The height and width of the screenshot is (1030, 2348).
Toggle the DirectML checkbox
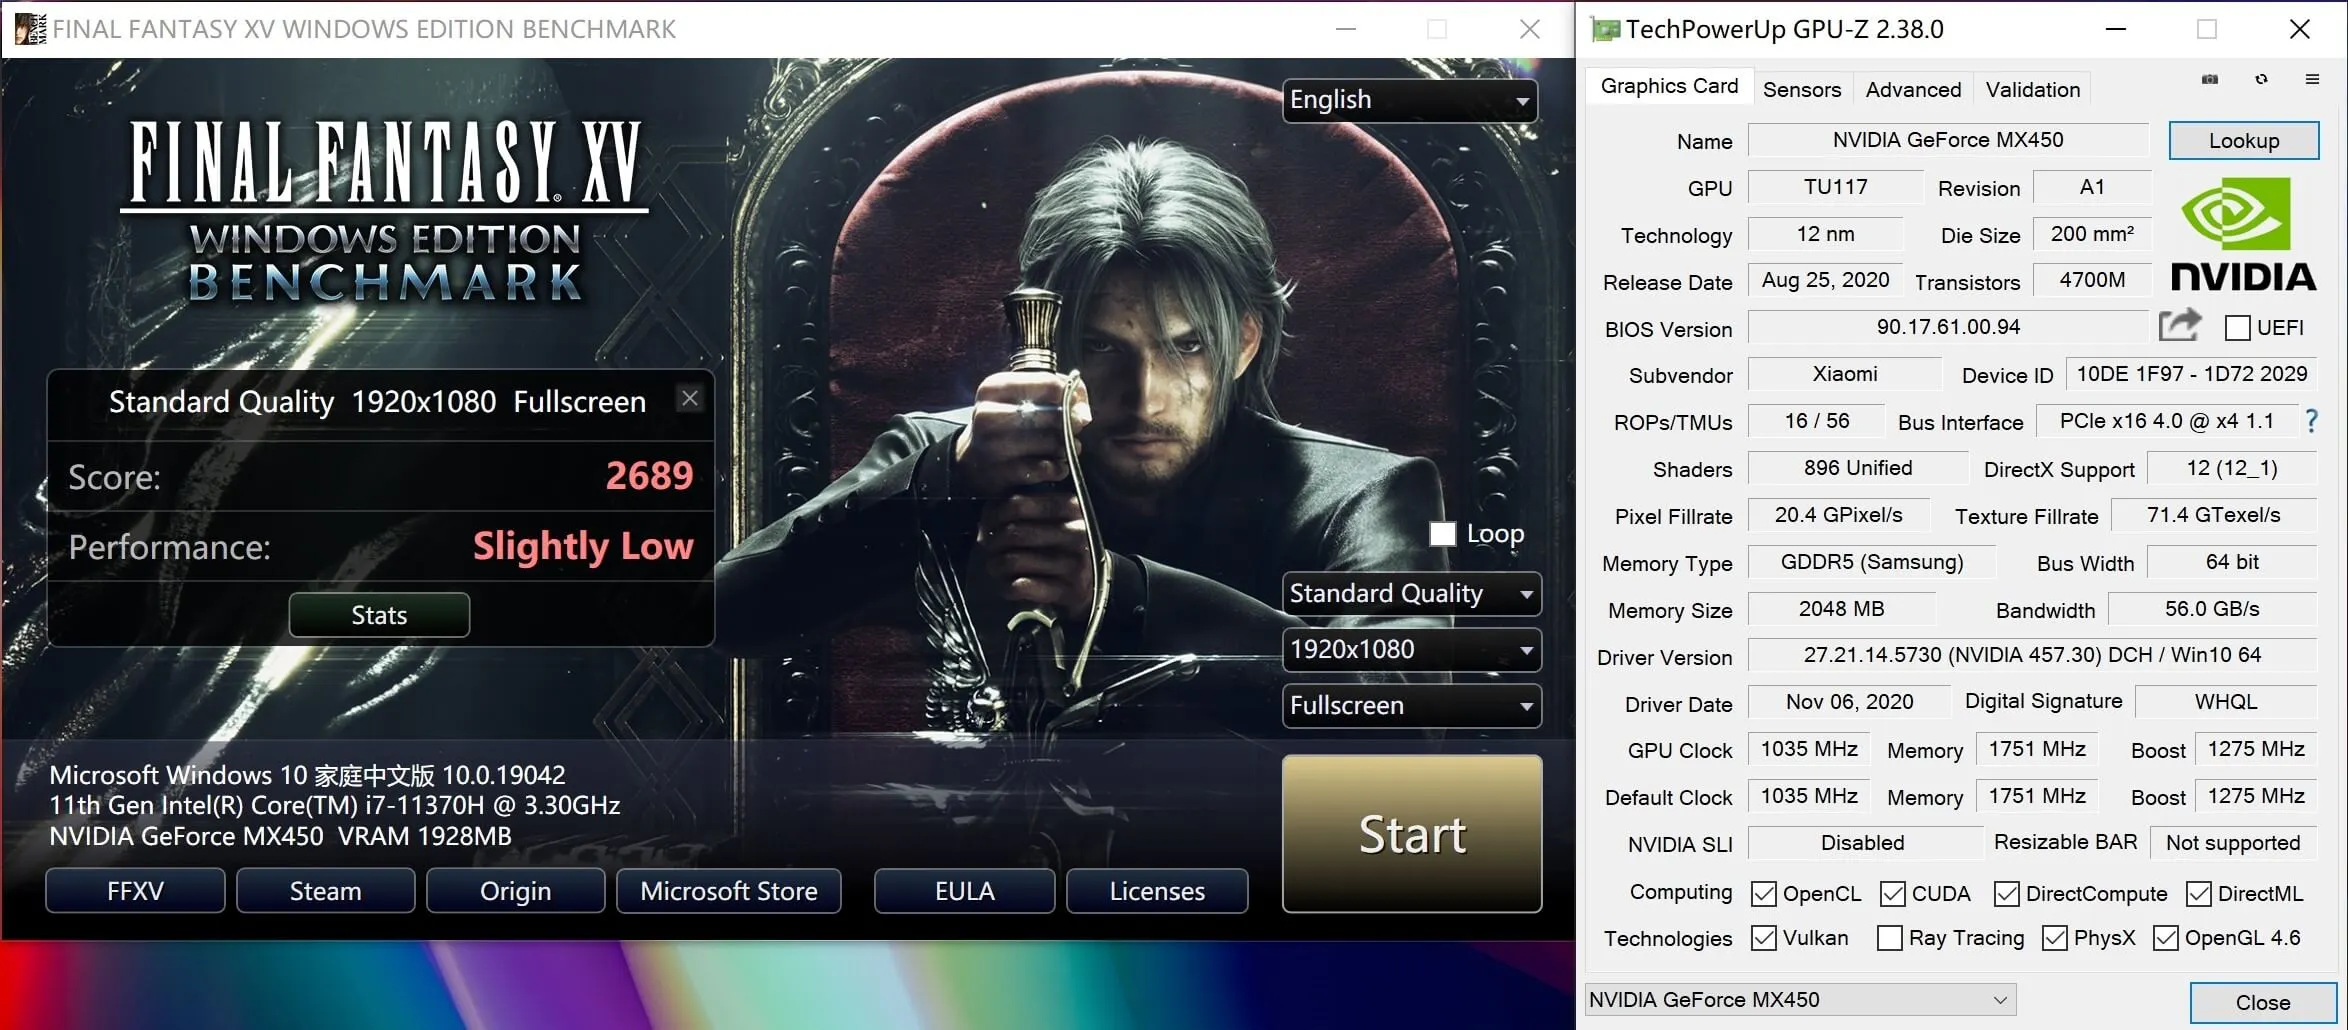click(x=2199, y=894)
